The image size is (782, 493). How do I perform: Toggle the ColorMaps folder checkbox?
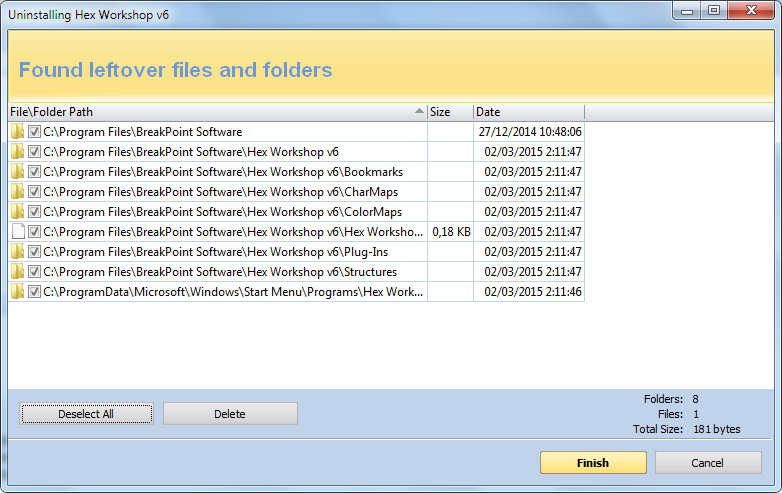(x=34, y=211)
